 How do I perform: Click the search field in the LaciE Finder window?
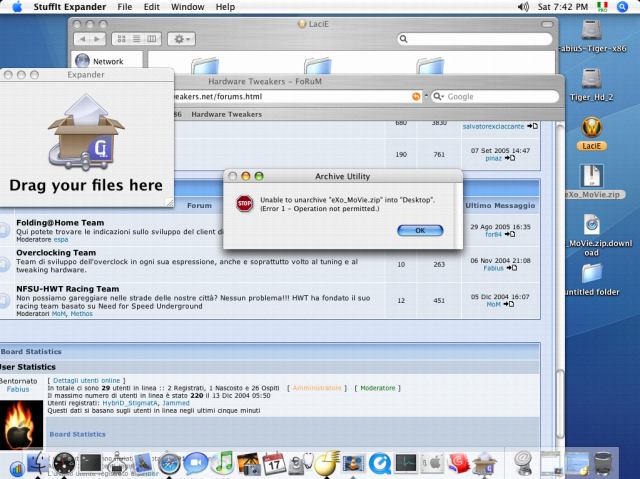pos(475,39)
